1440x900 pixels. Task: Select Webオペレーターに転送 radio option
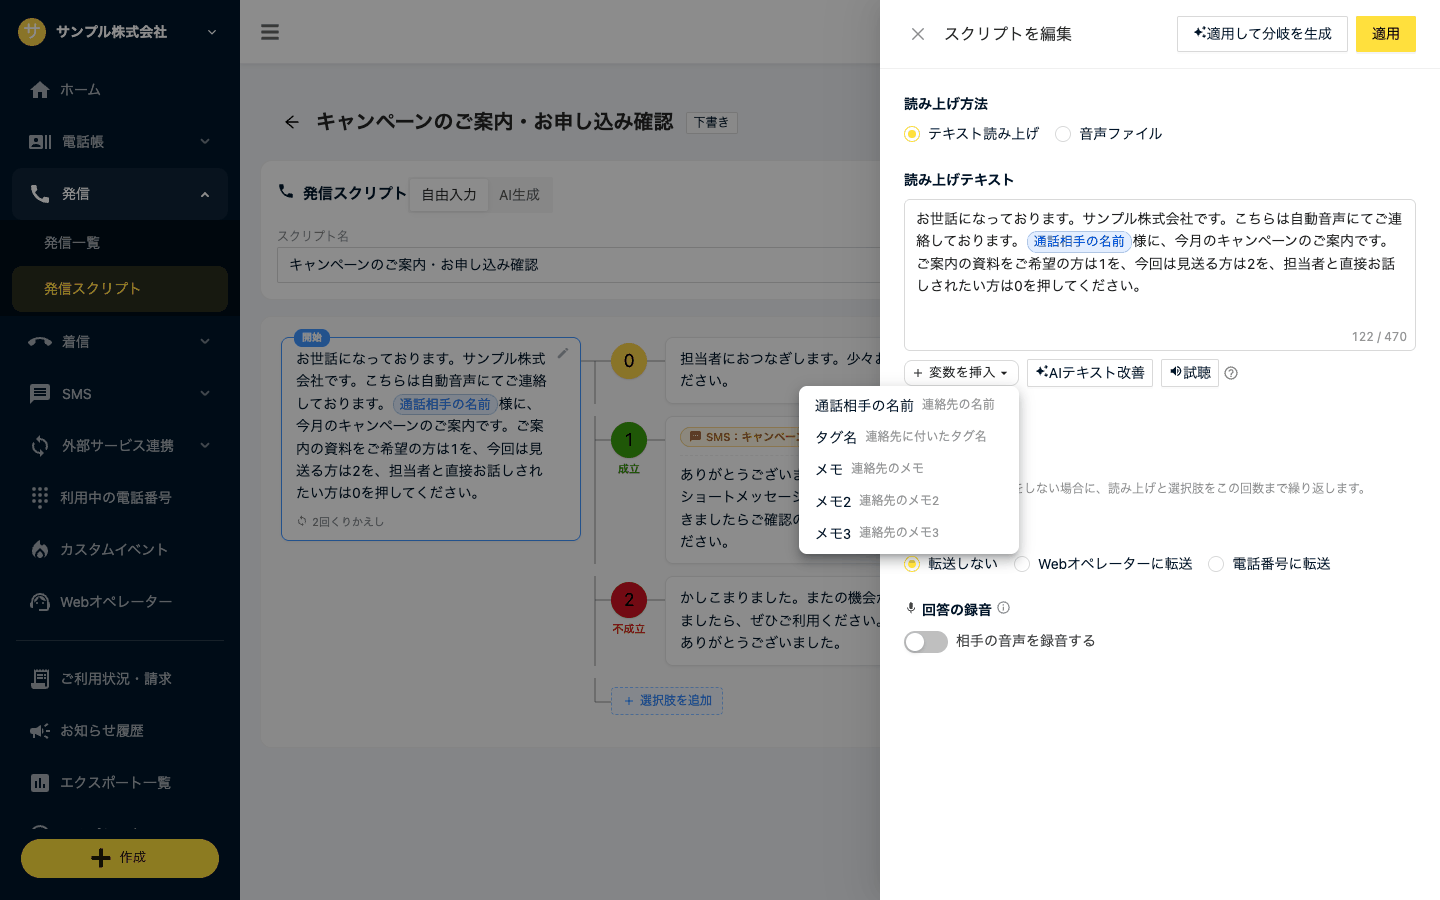tap(1022, 564)
